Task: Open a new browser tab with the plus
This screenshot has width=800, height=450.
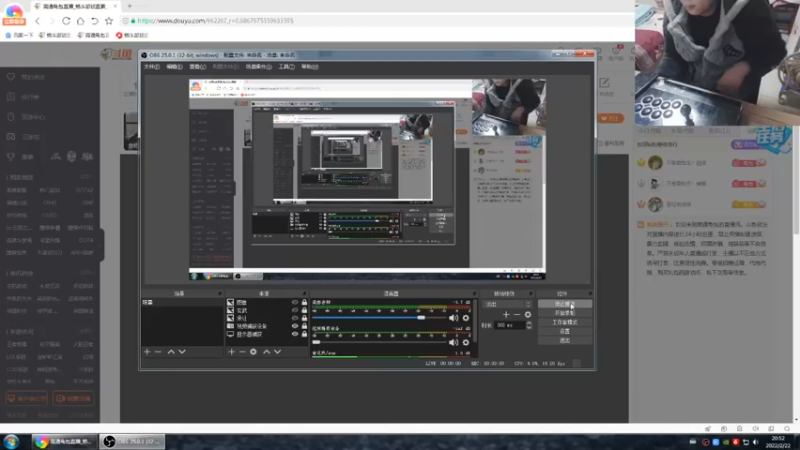Action: (x=130, y=6)
